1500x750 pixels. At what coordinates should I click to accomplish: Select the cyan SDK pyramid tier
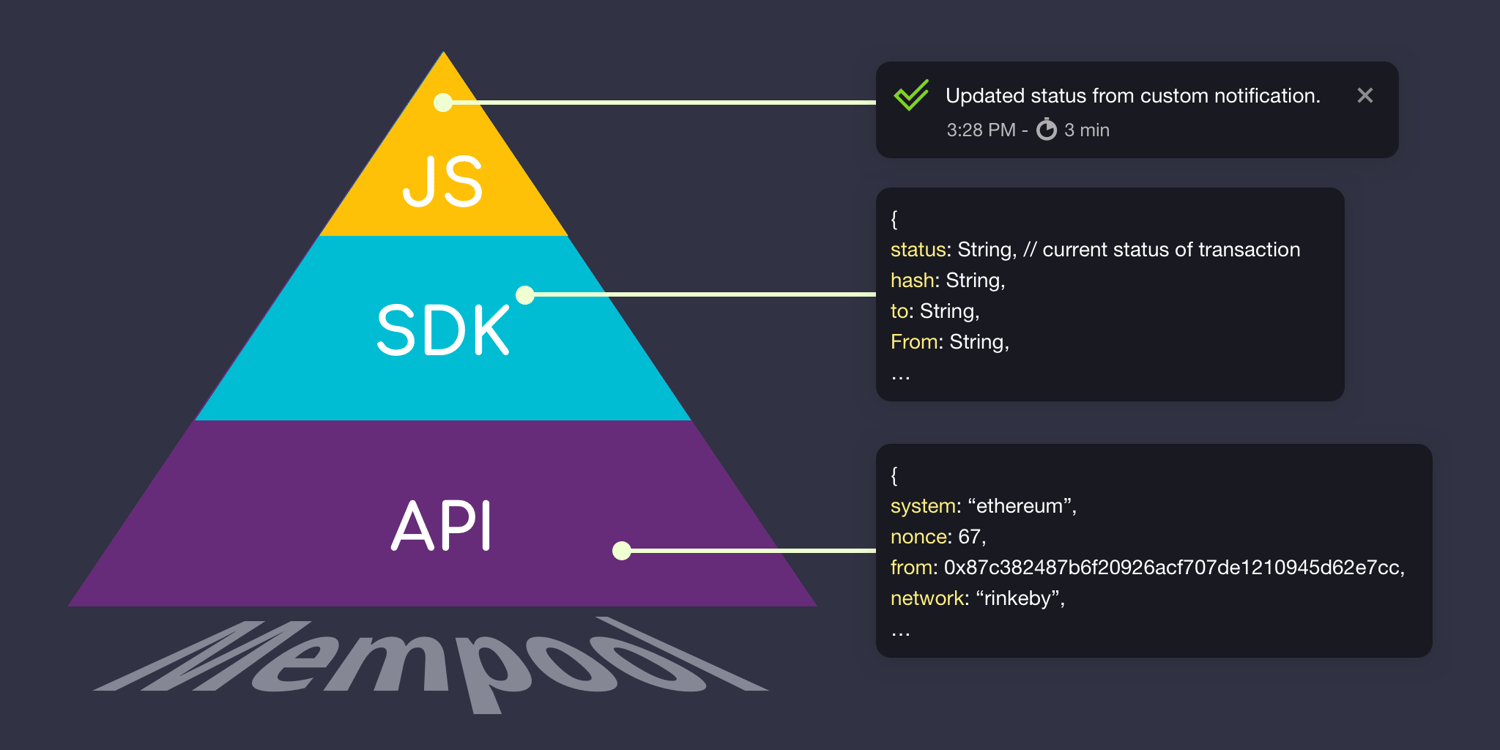tap(443, 330)
